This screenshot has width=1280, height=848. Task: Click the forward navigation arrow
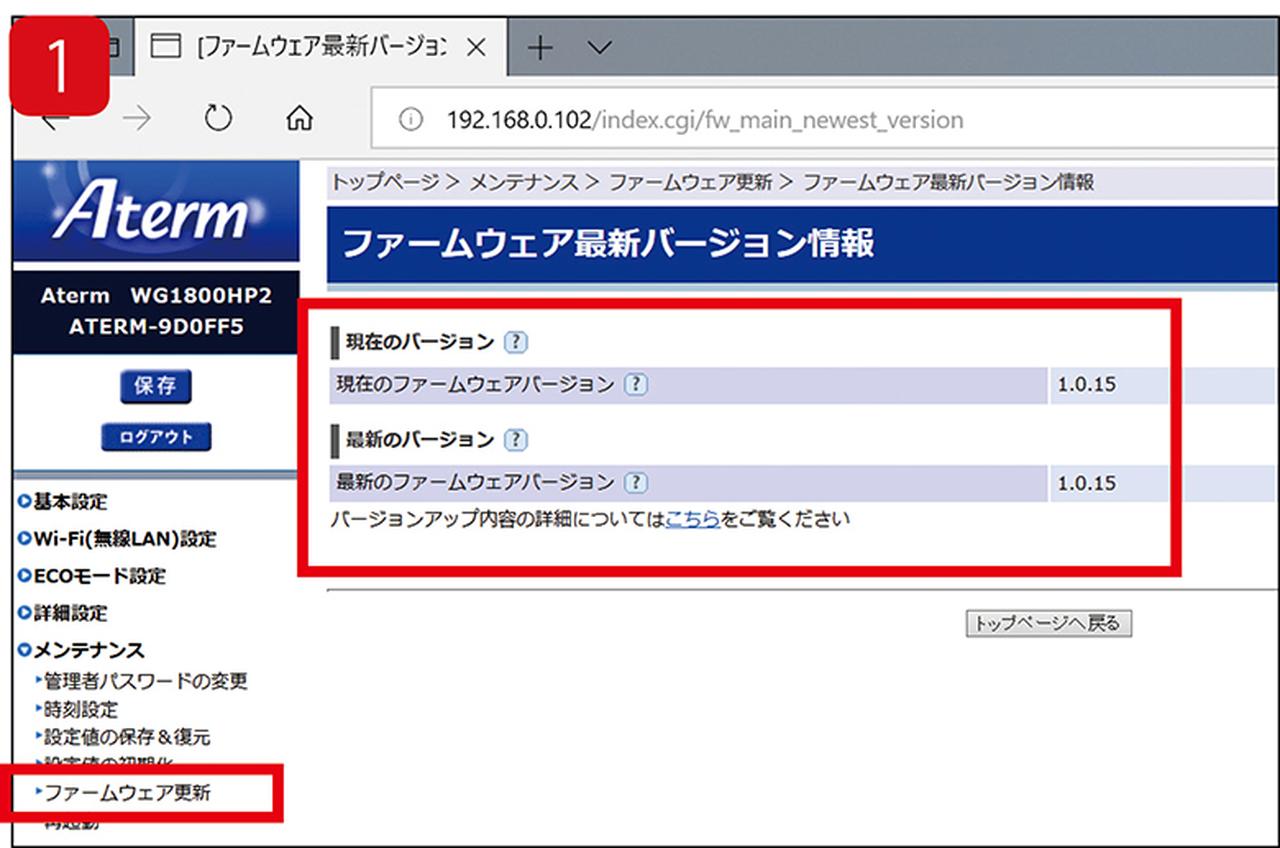click(137, 119)
